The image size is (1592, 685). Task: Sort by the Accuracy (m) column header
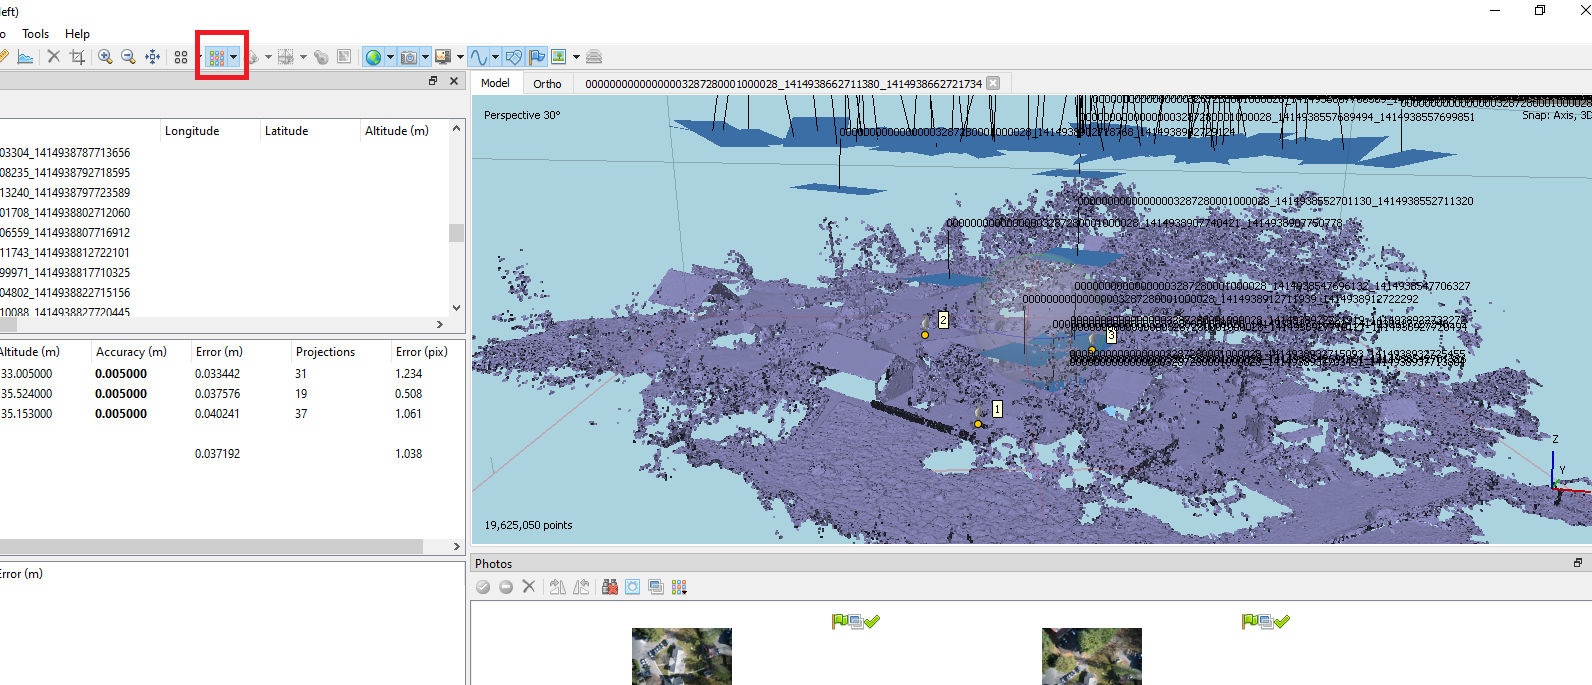[131, 351]
